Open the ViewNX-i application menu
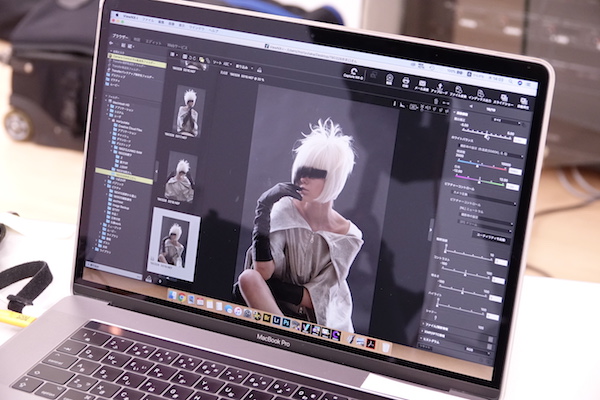The width and height of the screenshot is (600, 400). 129,16
